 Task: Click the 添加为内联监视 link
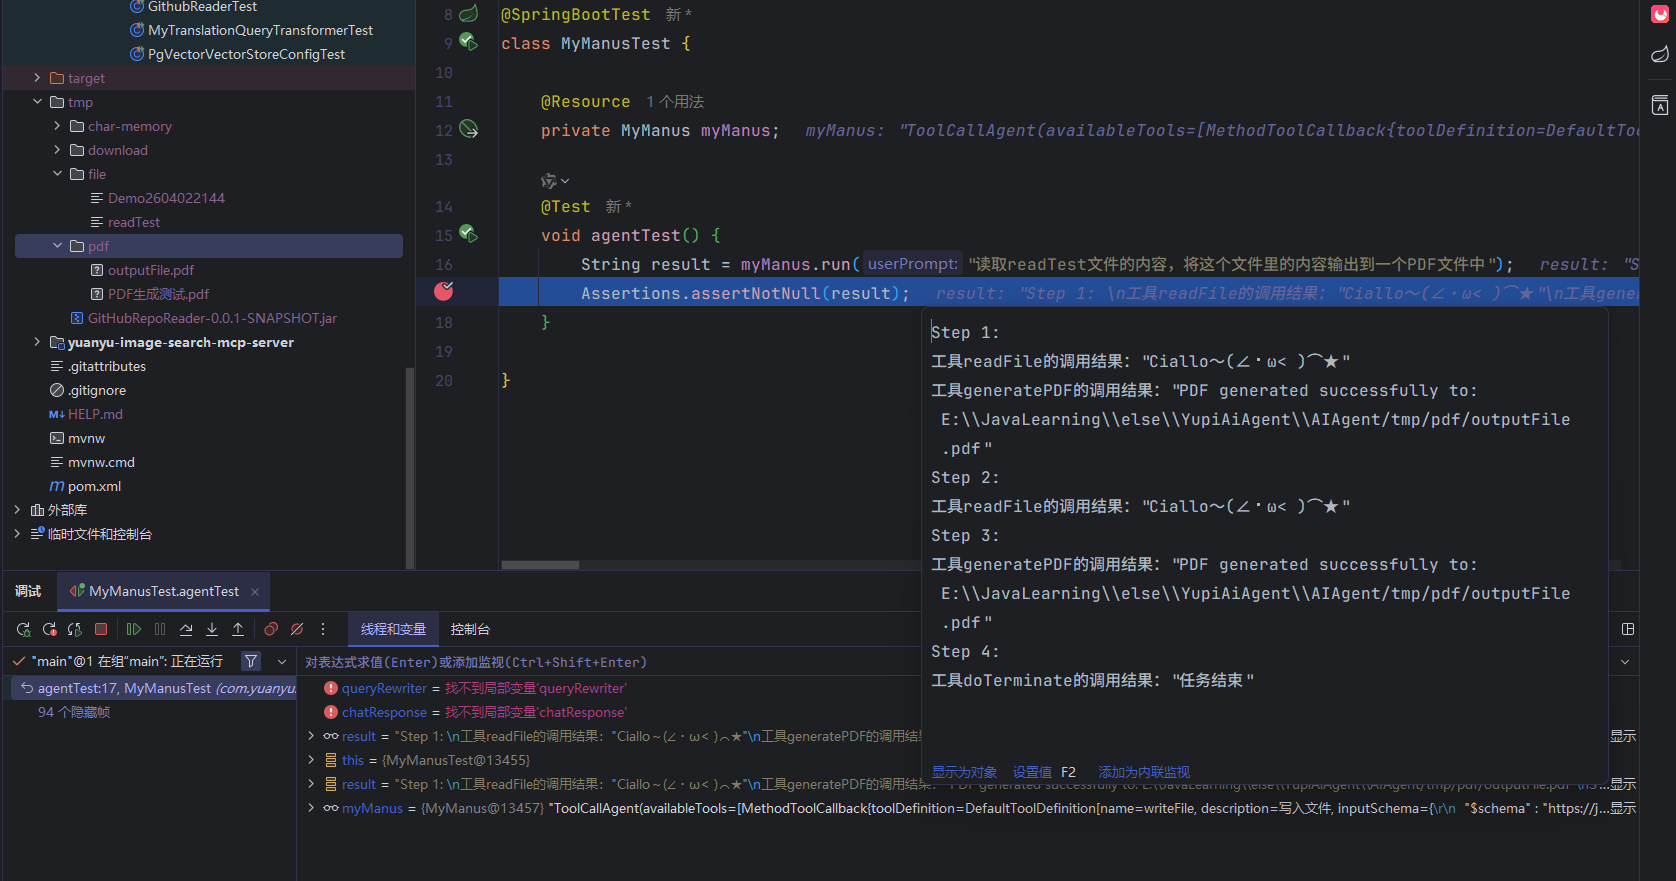point(1144,772)
